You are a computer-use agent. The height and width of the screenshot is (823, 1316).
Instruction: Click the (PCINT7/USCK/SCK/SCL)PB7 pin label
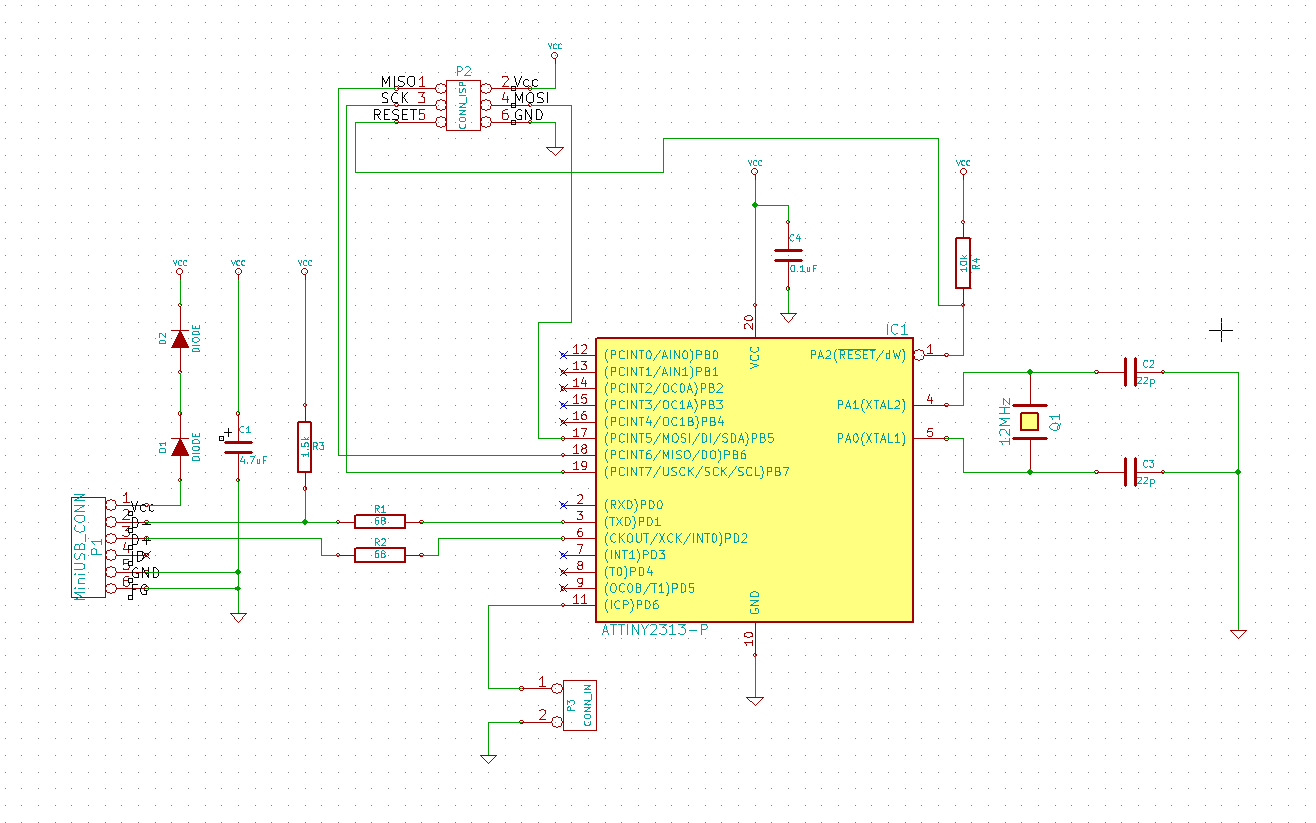(x=697, y=471)
